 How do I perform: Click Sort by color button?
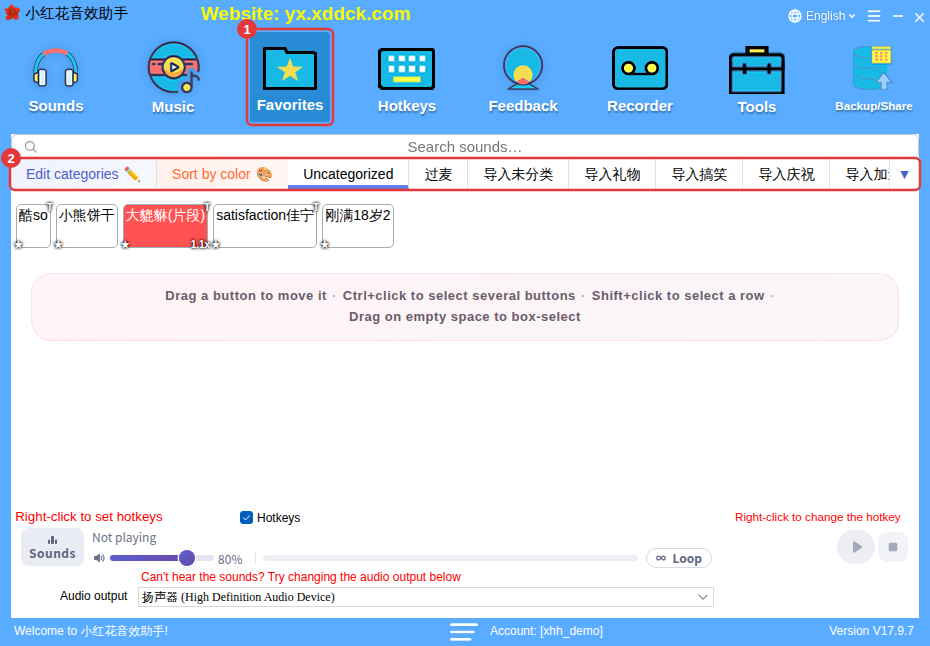222,174
